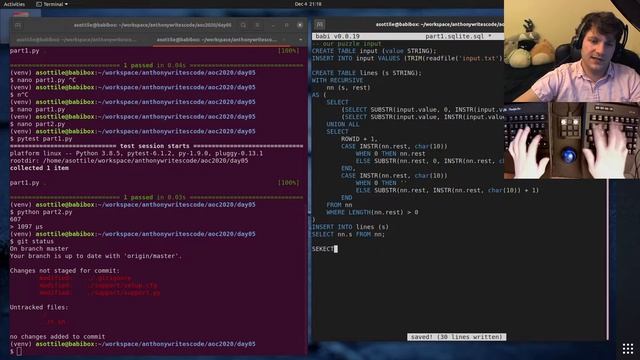640x360 pixels.
Task: Click 'CREATE TABLE input' line in editor
Action: [374, 51]
